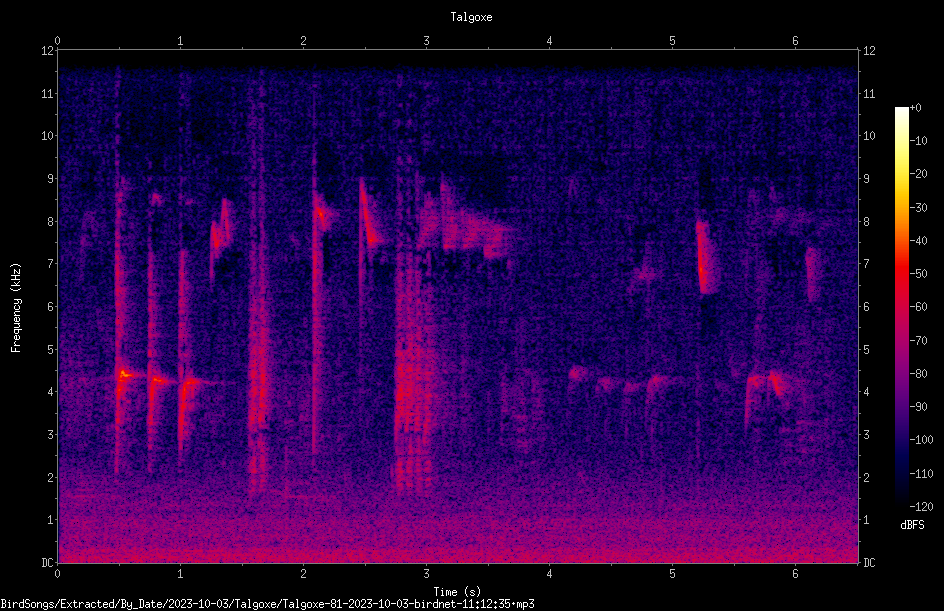The height and width of the screenshot is (611, 944).
Task: Click the 8 label on the left frequency axis
Action: click(51, 222)
